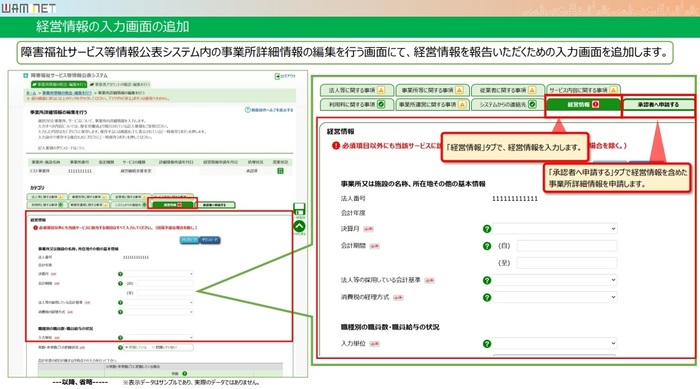Click 会計期間 (至) input in enlarged view
700x389 pixels.
567,263
